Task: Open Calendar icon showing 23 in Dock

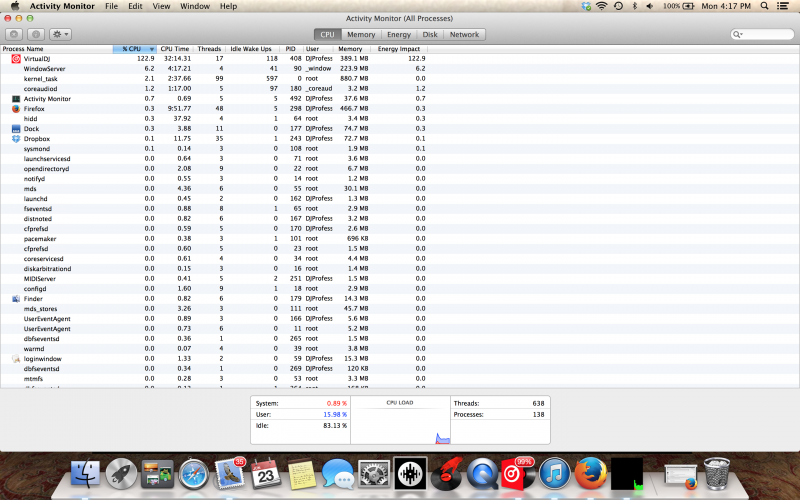Action: (266, 473)
